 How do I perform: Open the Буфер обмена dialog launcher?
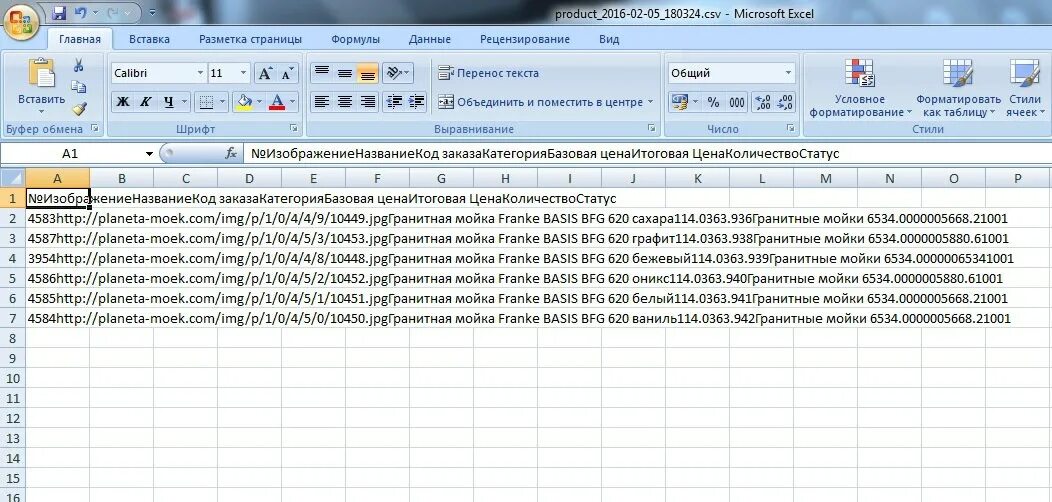[95, 129]
